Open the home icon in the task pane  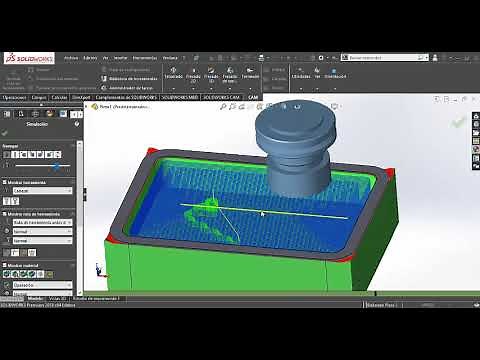tap(476, 116)
